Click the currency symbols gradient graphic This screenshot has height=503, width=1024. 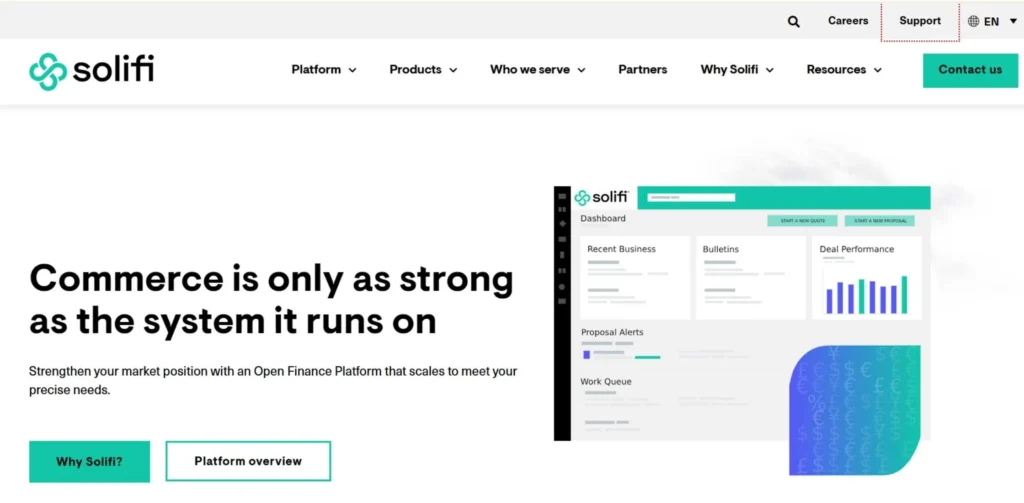pyautogui.click(x=853, y=409)
